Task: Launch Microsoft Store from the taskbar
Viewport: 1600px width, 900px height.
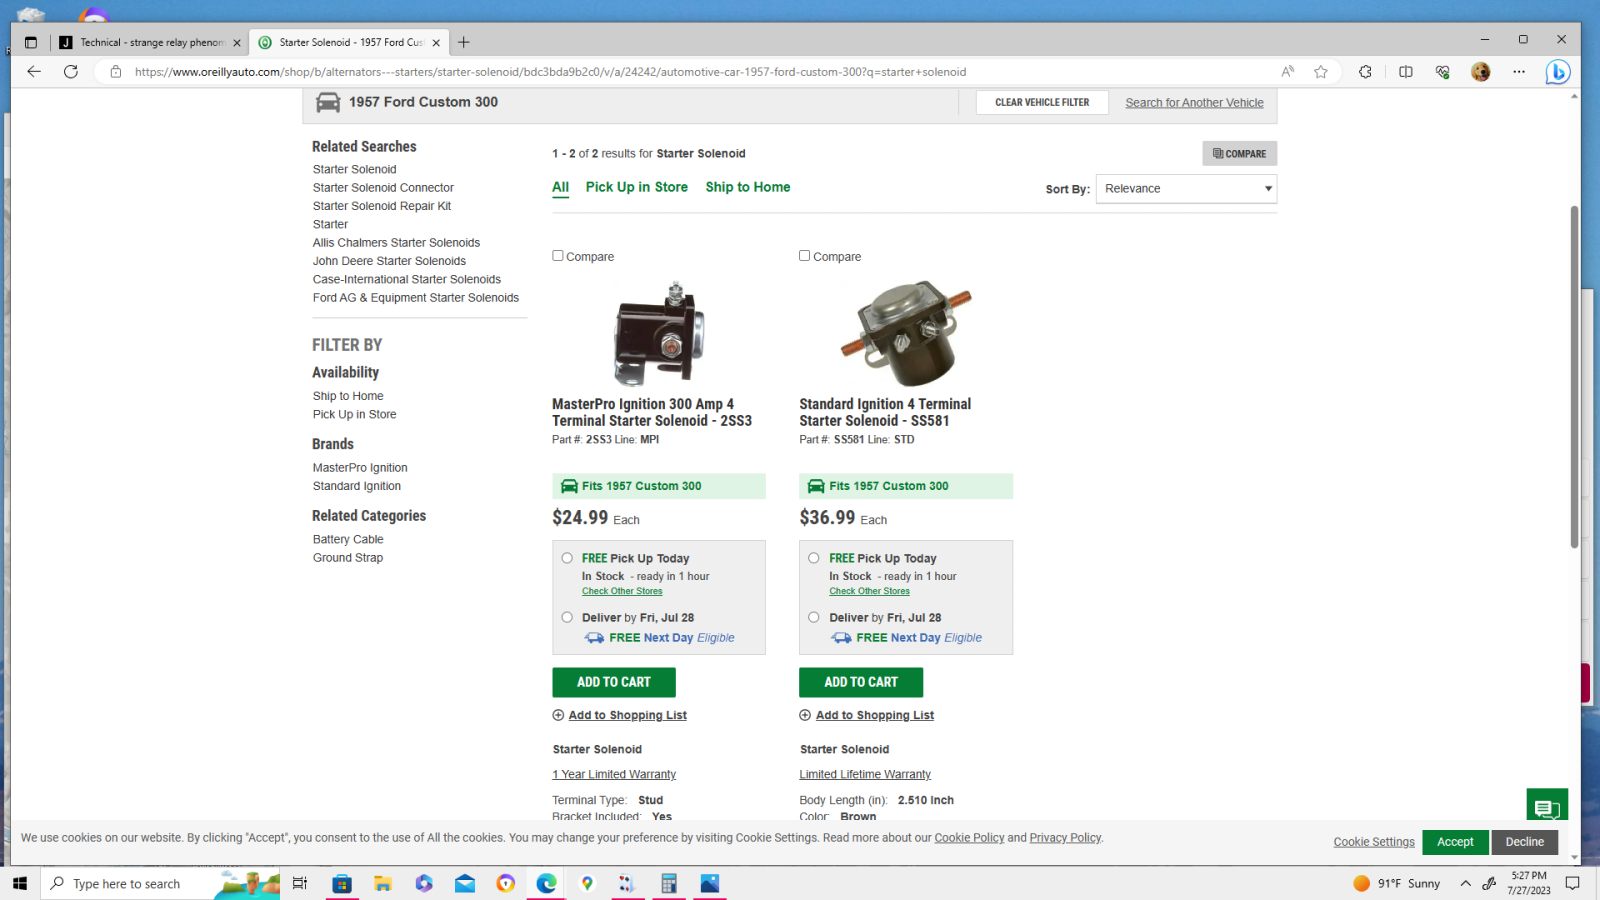Action: (342, 883)
